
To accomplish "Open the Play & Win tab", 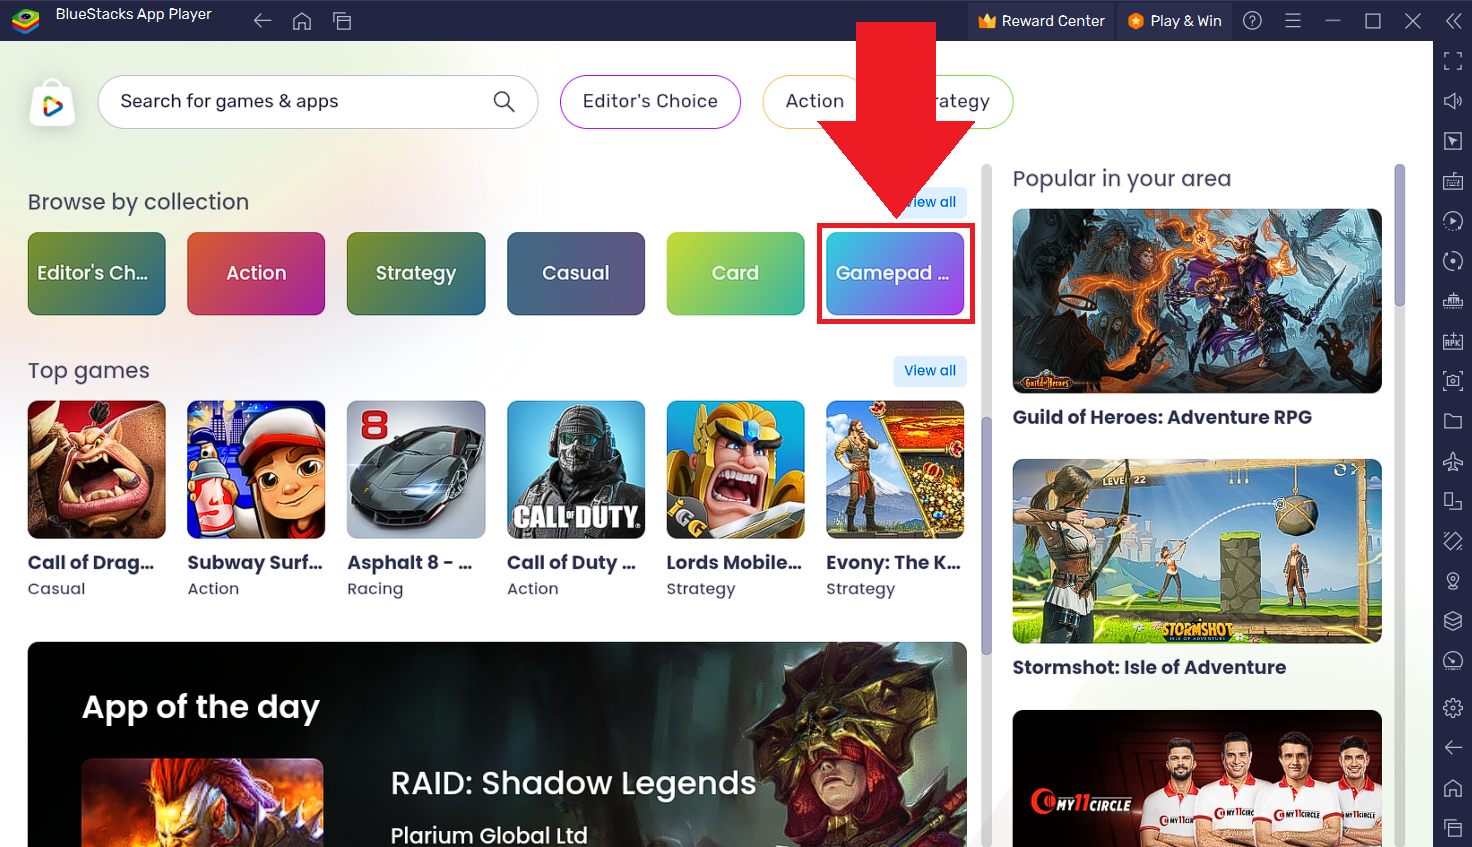I will coord(1175,21).
